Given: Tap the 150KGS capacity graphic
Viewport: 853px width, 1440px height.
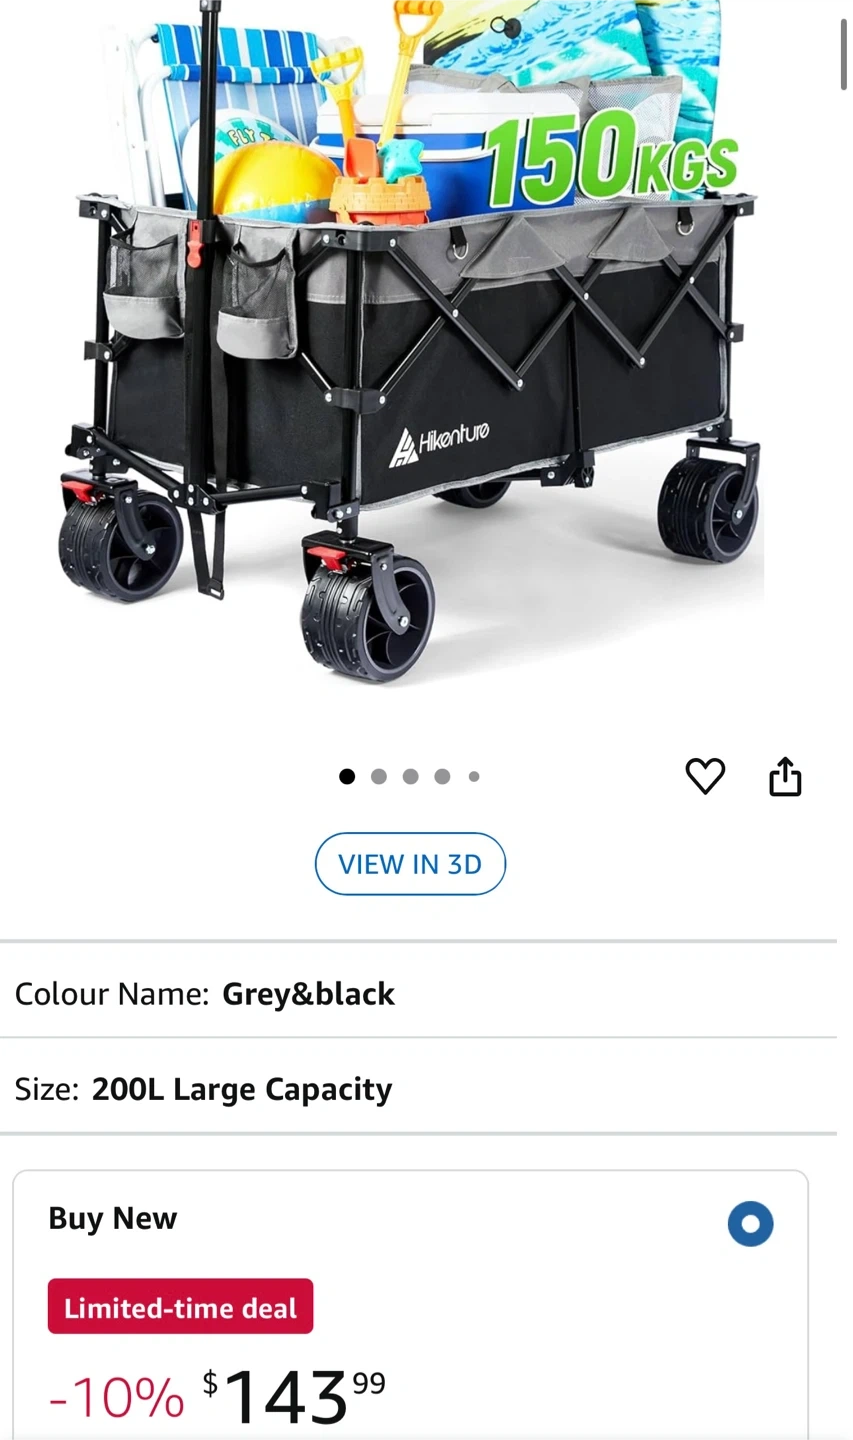Looking at the screenshot, I should click(x=612, y=157).
